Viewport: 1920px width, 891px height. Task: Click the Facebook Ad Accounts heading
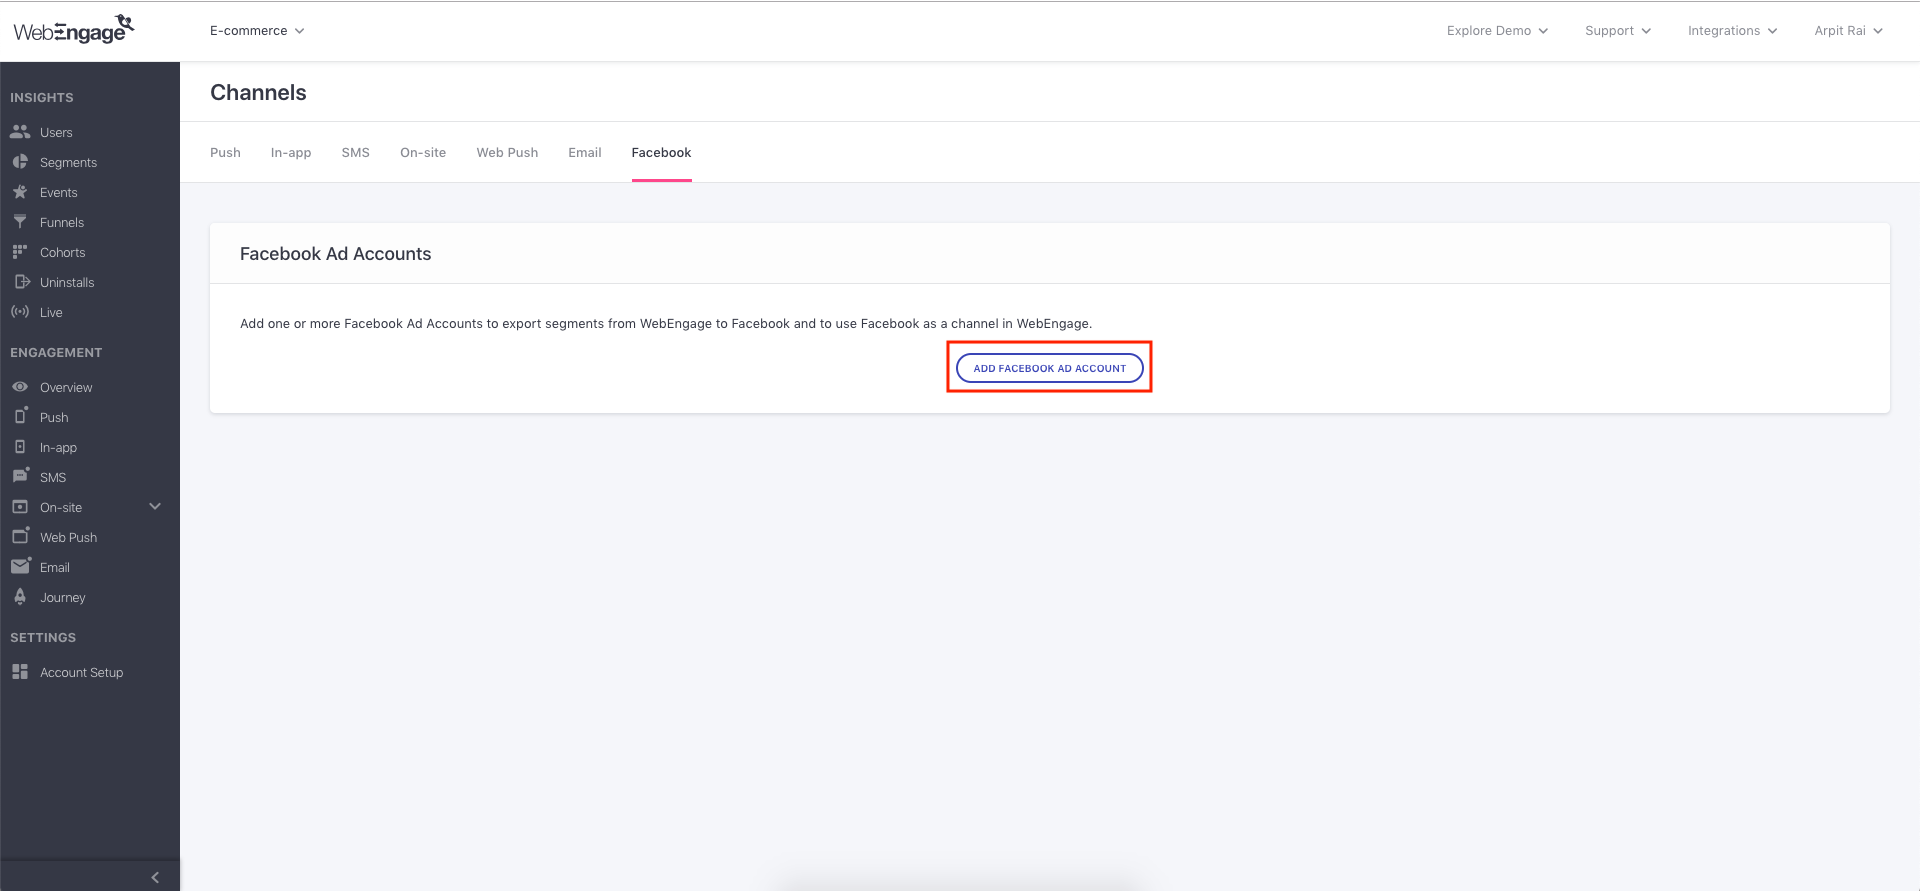point(336,254)
